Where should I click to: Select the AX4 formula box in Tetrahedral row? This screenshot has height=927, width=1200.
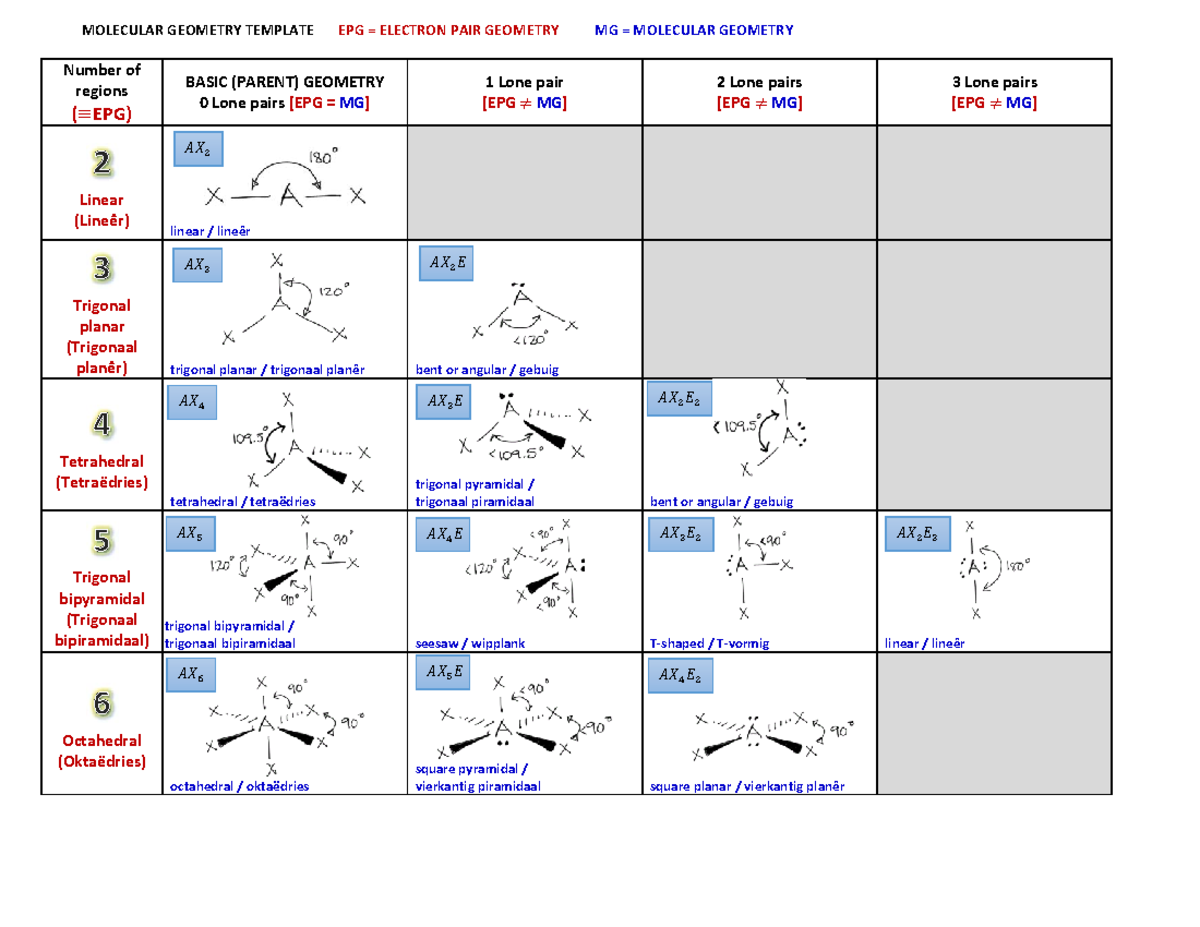(192, 403)
